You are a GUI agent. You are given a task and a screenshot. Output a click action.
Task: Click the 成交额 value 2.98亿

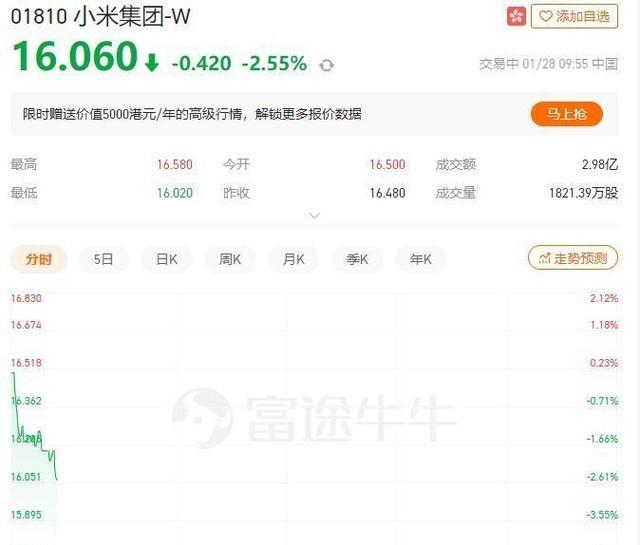point(600,165)
